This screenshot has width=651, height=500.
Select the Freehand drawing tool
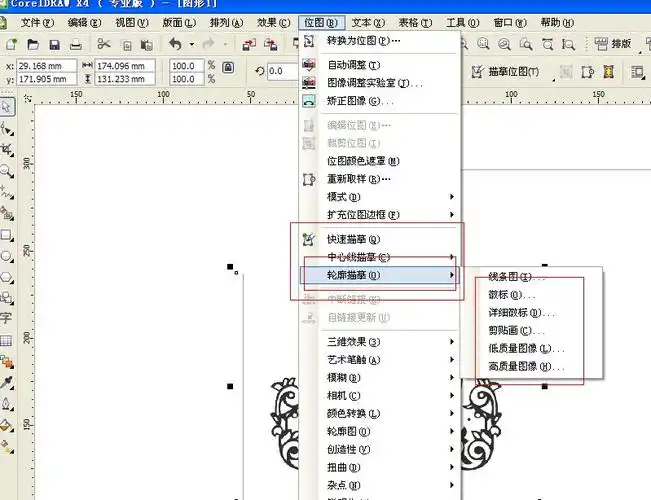[x=7, y=192]
